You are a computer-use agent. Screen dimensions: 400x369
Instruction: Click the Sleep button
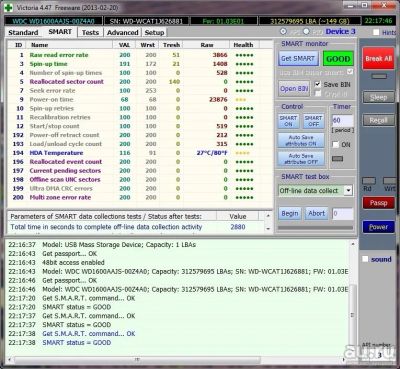378,97
